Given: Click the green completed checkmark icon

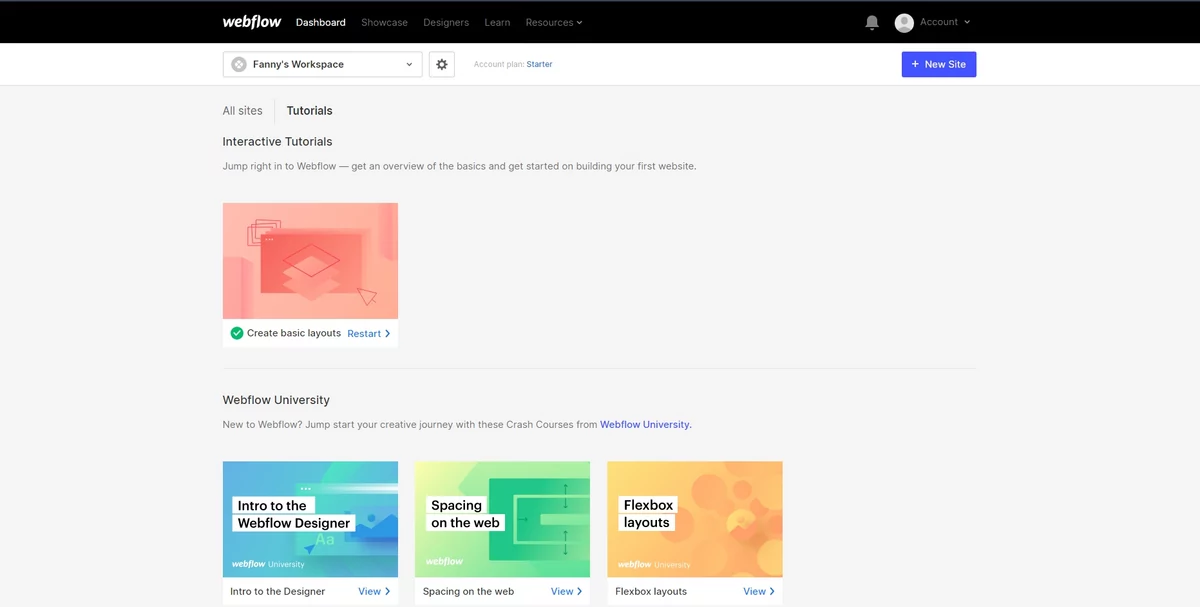Looking at the screenshot, I should [237, 333].
